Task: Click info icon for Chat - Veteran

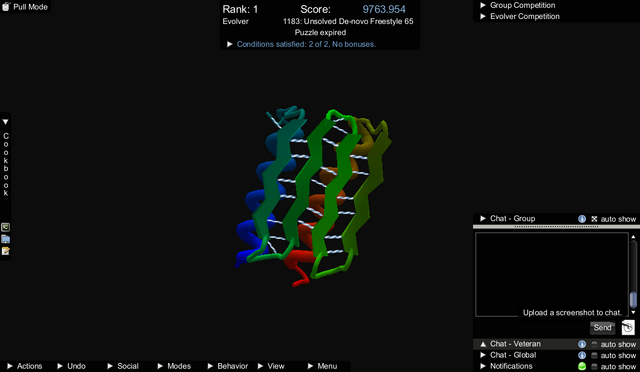Action: coord(582,344)
